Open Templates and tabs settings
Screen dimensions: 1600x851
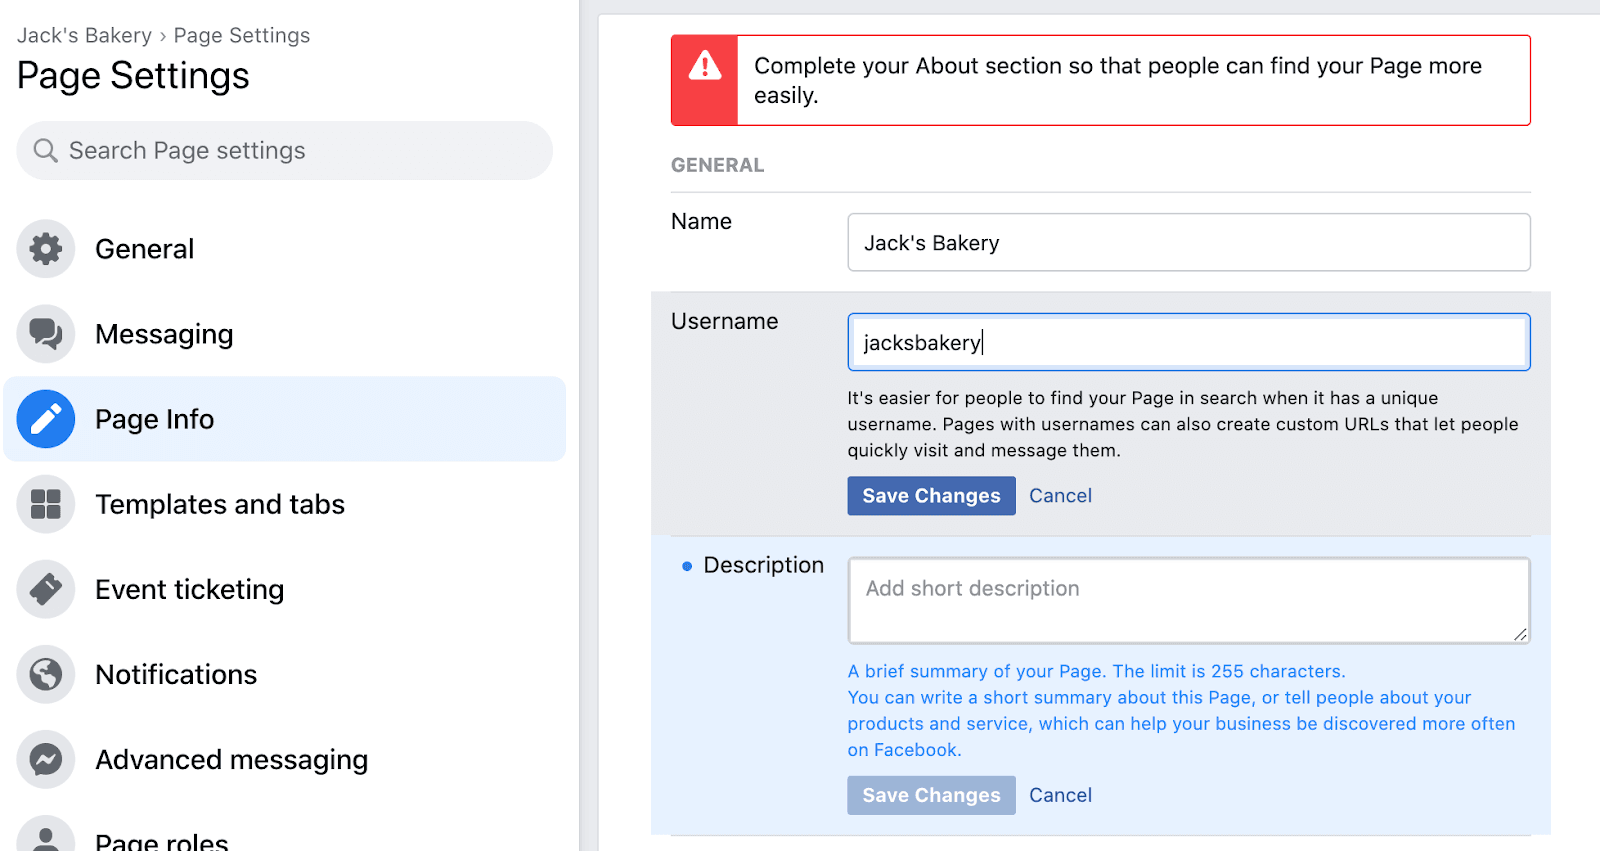220,504
